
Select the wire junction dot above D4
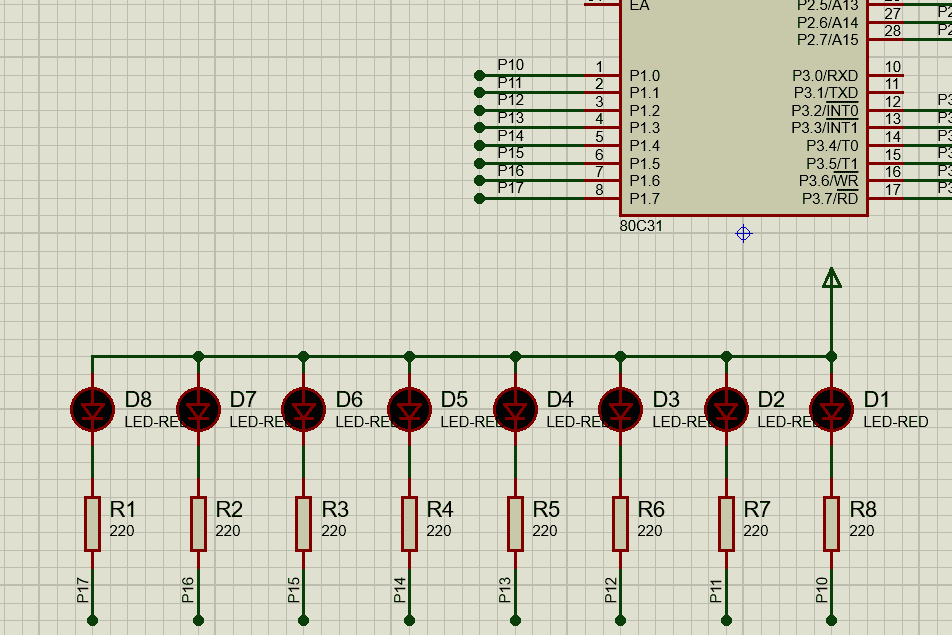click(515, 356)
